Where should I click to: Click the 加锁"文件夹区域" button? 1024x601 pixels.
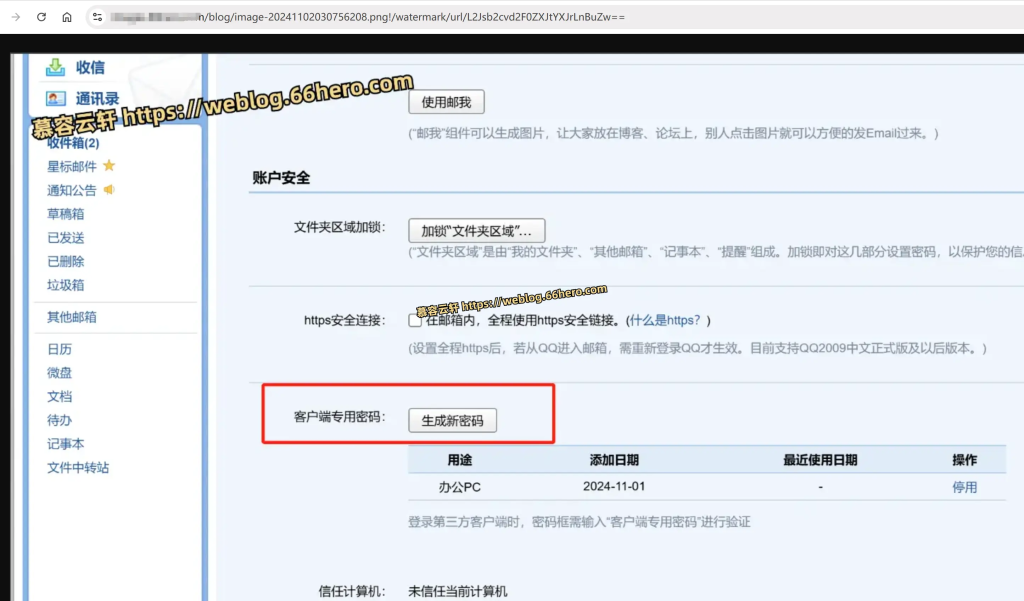[476, 230]
